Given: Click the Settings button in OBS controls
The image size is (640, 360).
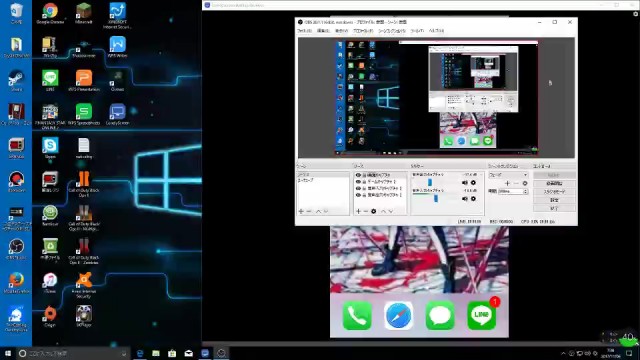Looking at the screenshot, I should click(554, 200).
